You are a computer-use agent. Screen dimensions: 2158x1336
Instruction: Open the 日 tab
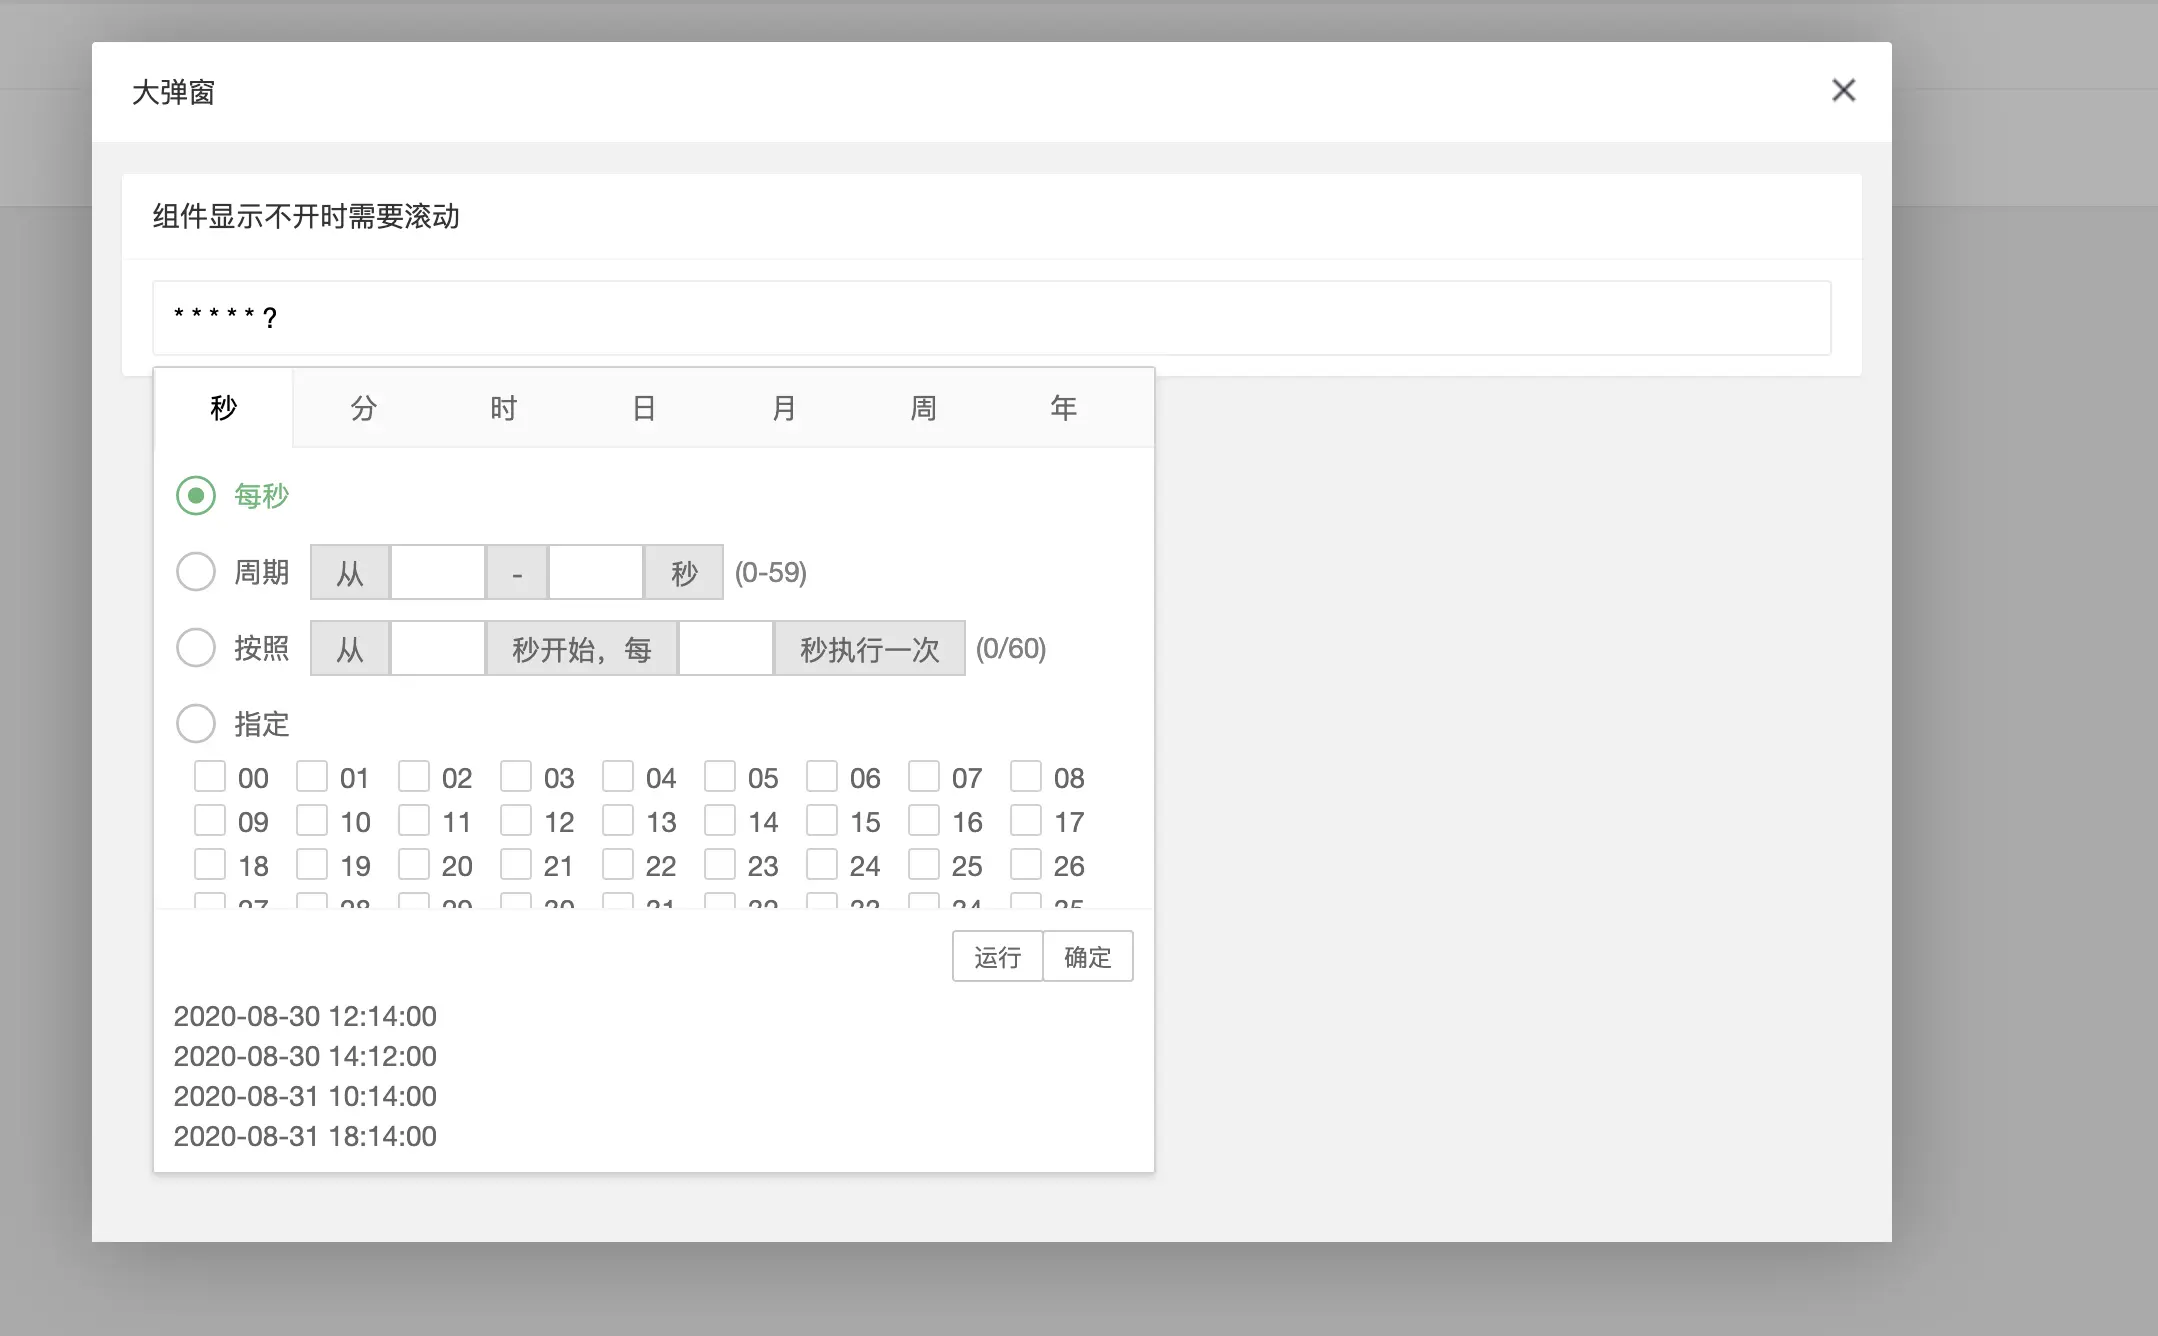pyautogui.click(x=643, y=407)
